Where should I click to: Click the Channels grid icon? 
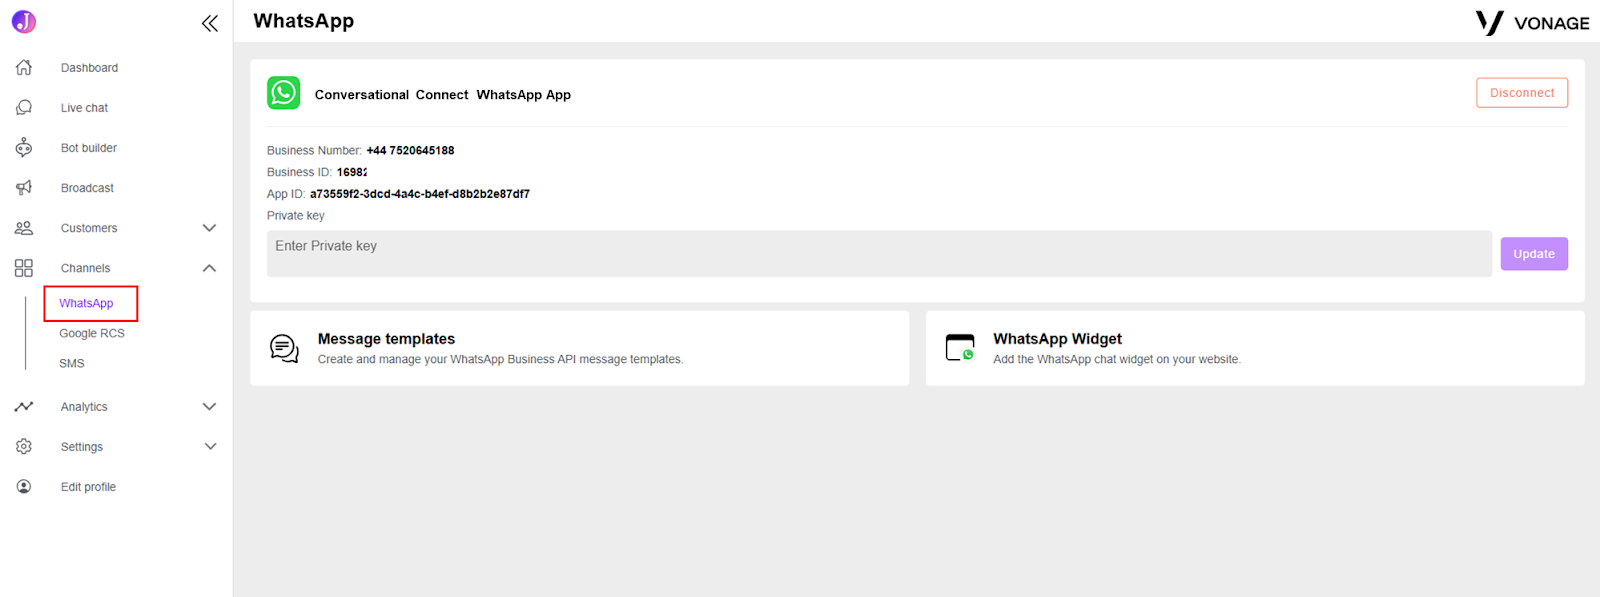(24, 268)
